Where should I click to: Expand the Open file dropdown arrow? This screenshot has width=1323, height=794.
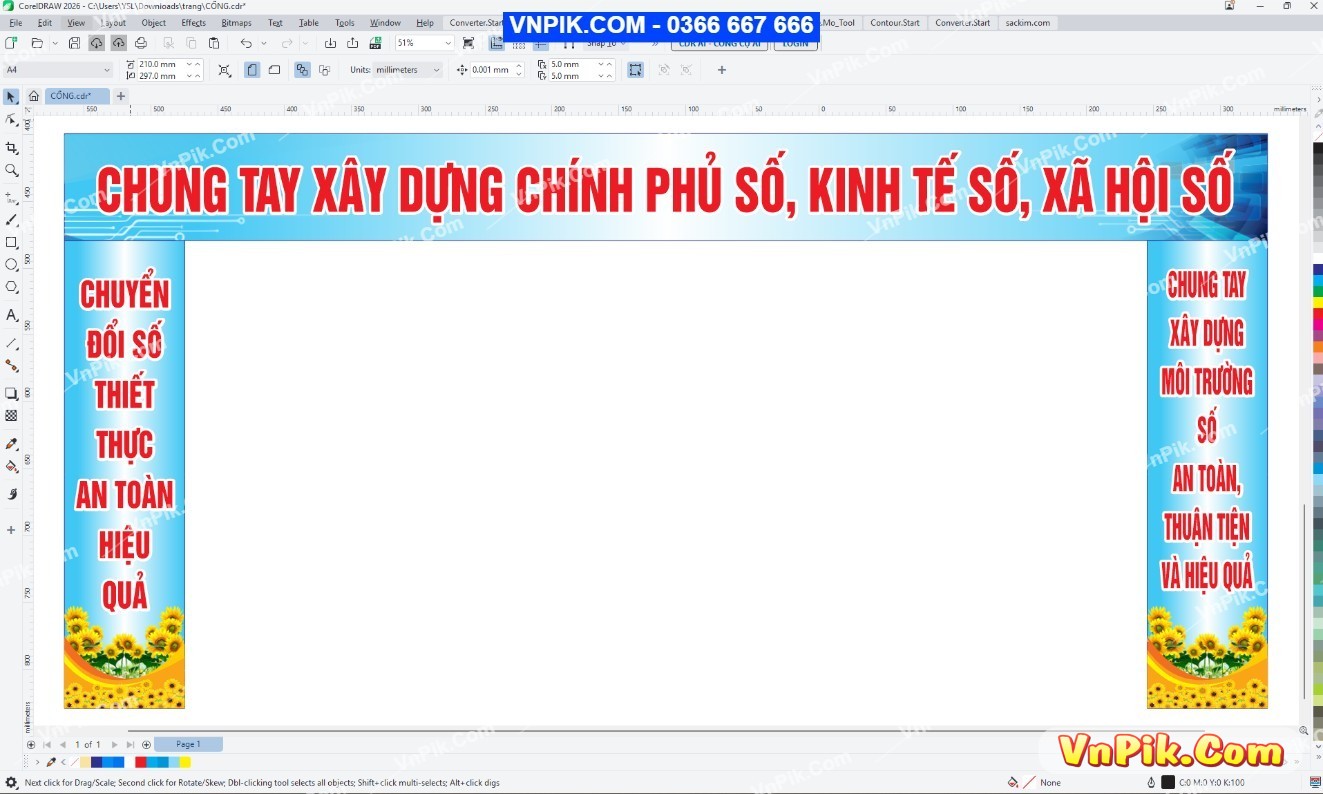click(x=53, y=43)
